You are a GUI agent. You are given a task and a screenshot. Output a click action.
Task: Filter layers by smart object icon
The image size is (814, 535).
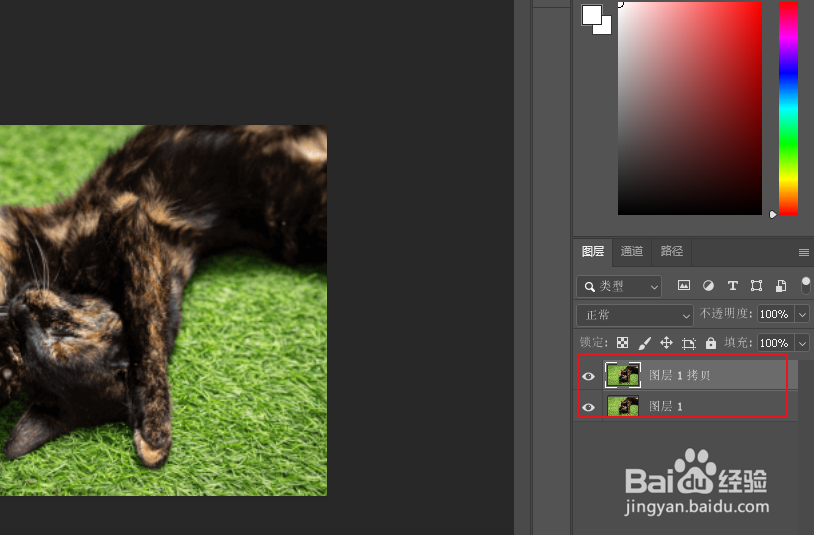pyautogui.click(x=781, y=285)
